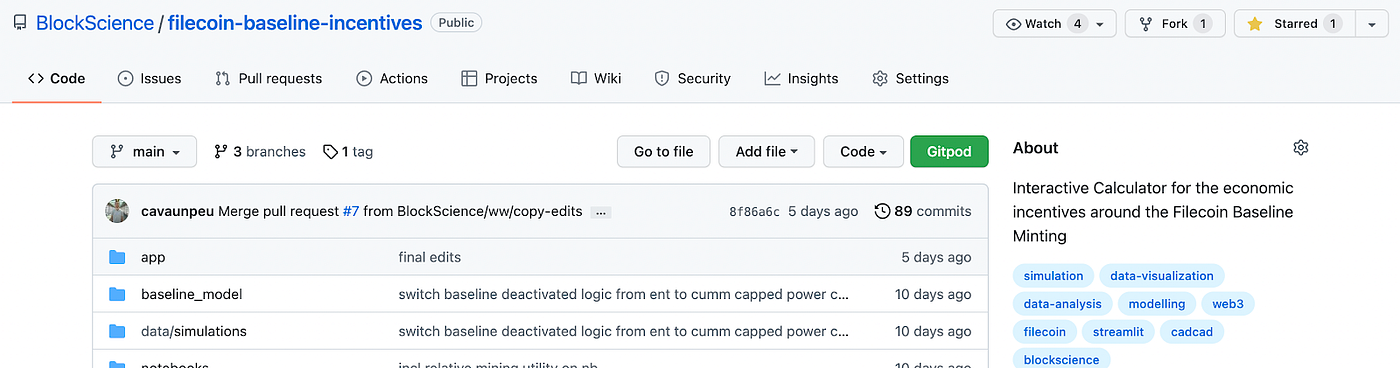Click the Go to file button
The width and height of the screenshot is (1400, 368).
point(664,152)
